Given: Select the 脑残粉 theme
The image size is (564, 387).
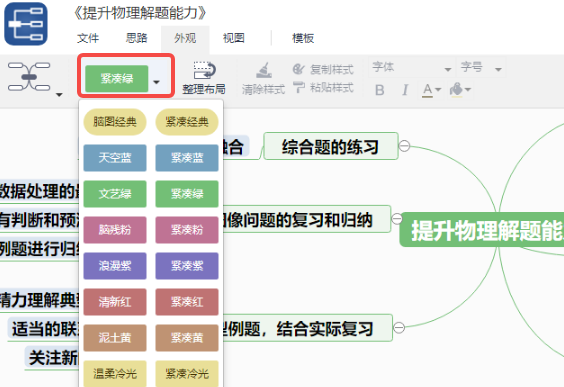Looking at the screenshot, I should (x=115, y=230).
